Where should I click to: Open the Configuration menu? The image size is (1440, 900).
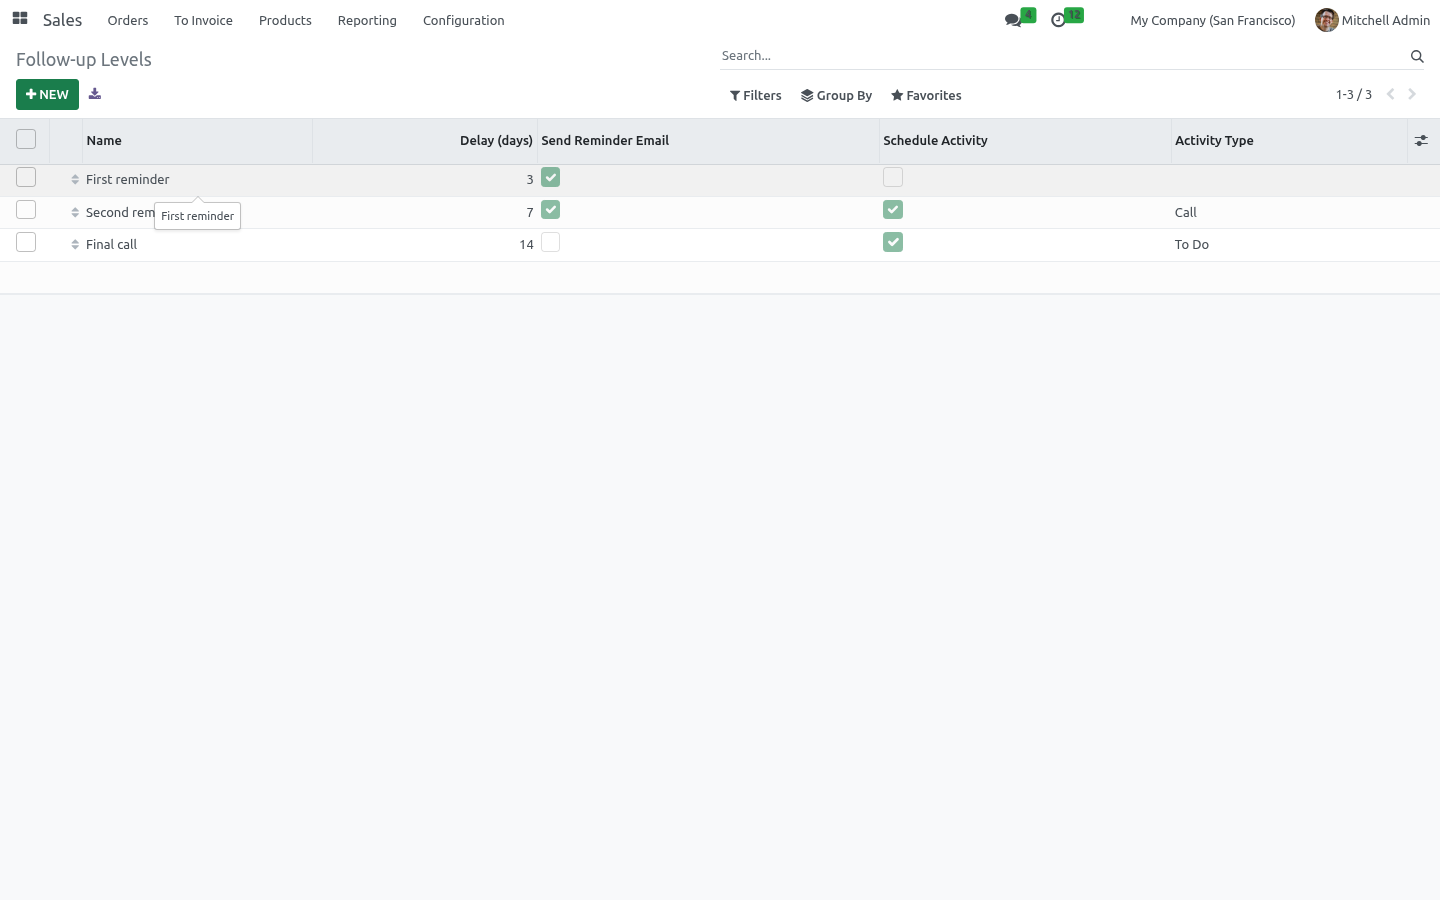point(464,20)
